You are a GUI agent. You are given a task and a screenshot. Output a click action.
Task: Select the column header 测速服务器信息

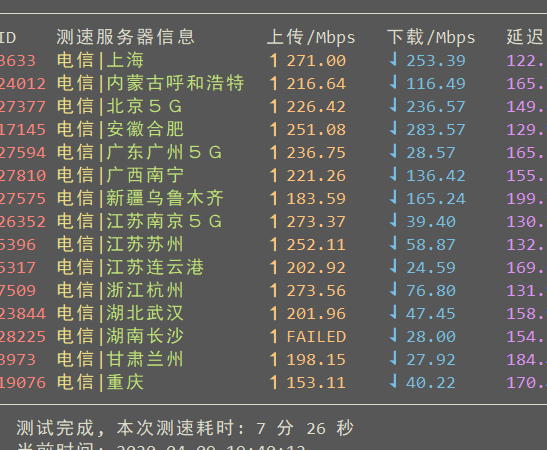point(125,37)
